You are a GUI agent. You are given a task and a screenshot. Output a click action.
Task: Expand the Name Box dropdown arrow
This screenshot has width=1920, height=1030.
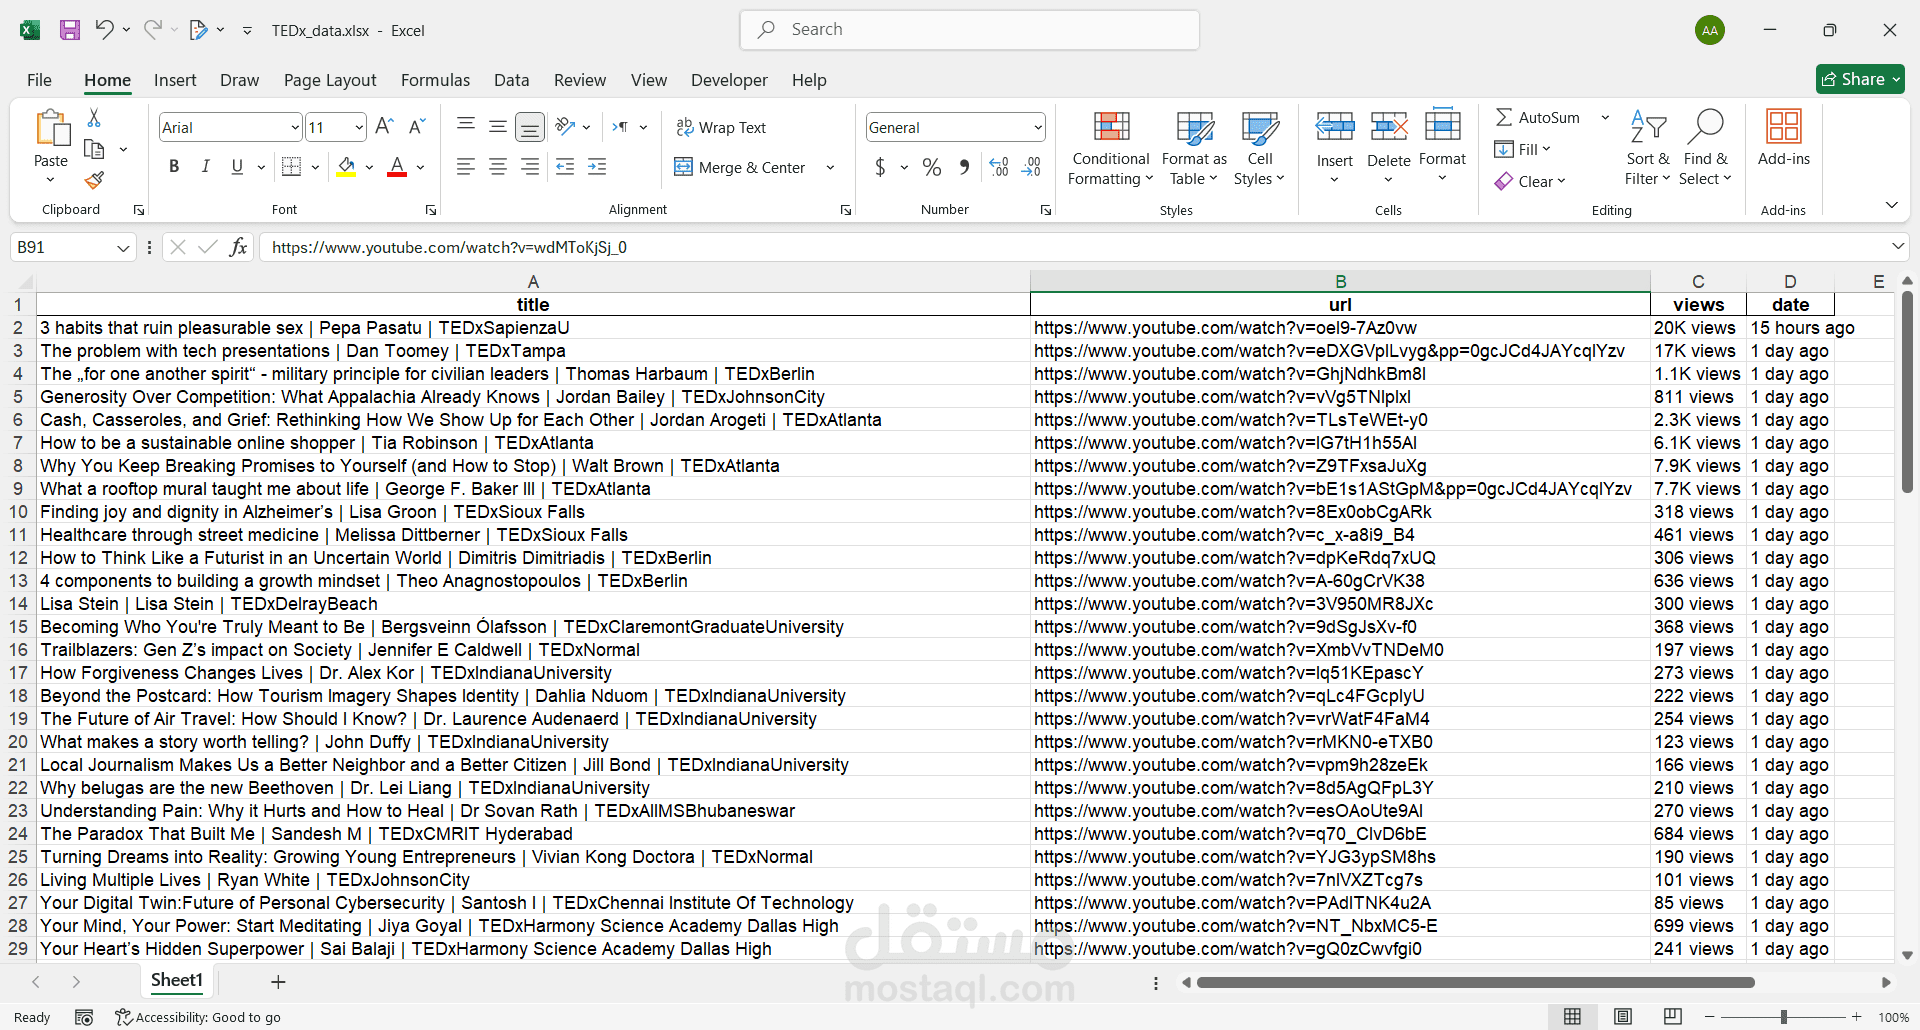[x=123, y=247]
